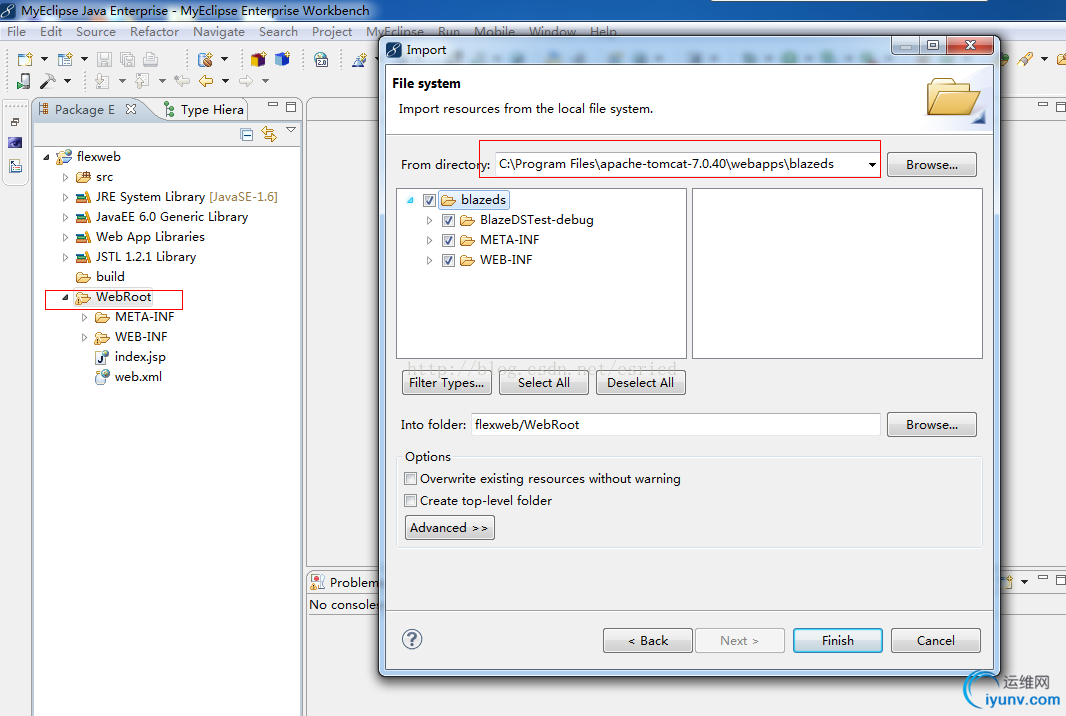This screenshot has height=716, width=1066.
Task: Click the outline page icon in left trim
Action: point(15,166)
